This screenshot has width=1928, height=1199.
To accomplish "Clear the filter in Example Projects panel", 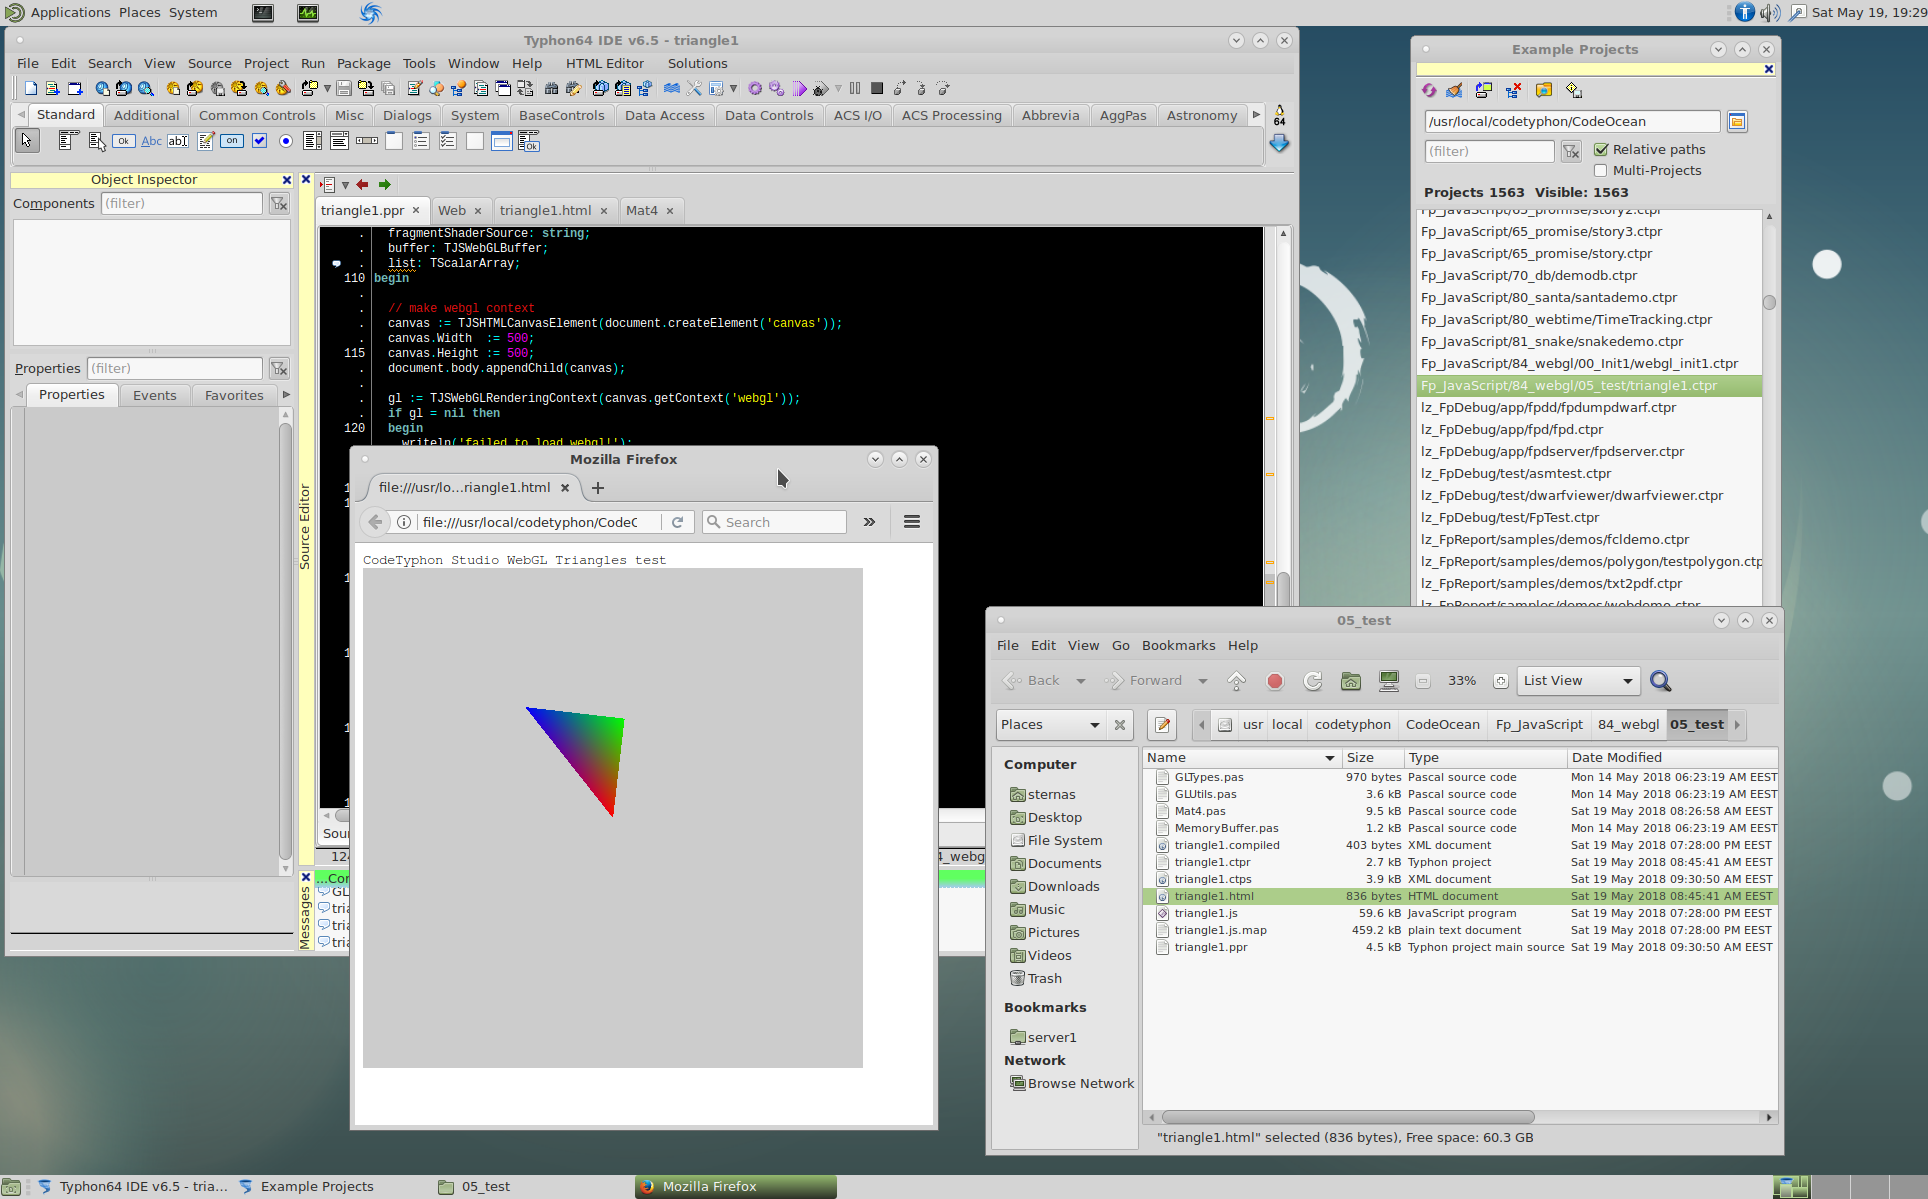I will pyautogui.click(x=1571, y=151).
